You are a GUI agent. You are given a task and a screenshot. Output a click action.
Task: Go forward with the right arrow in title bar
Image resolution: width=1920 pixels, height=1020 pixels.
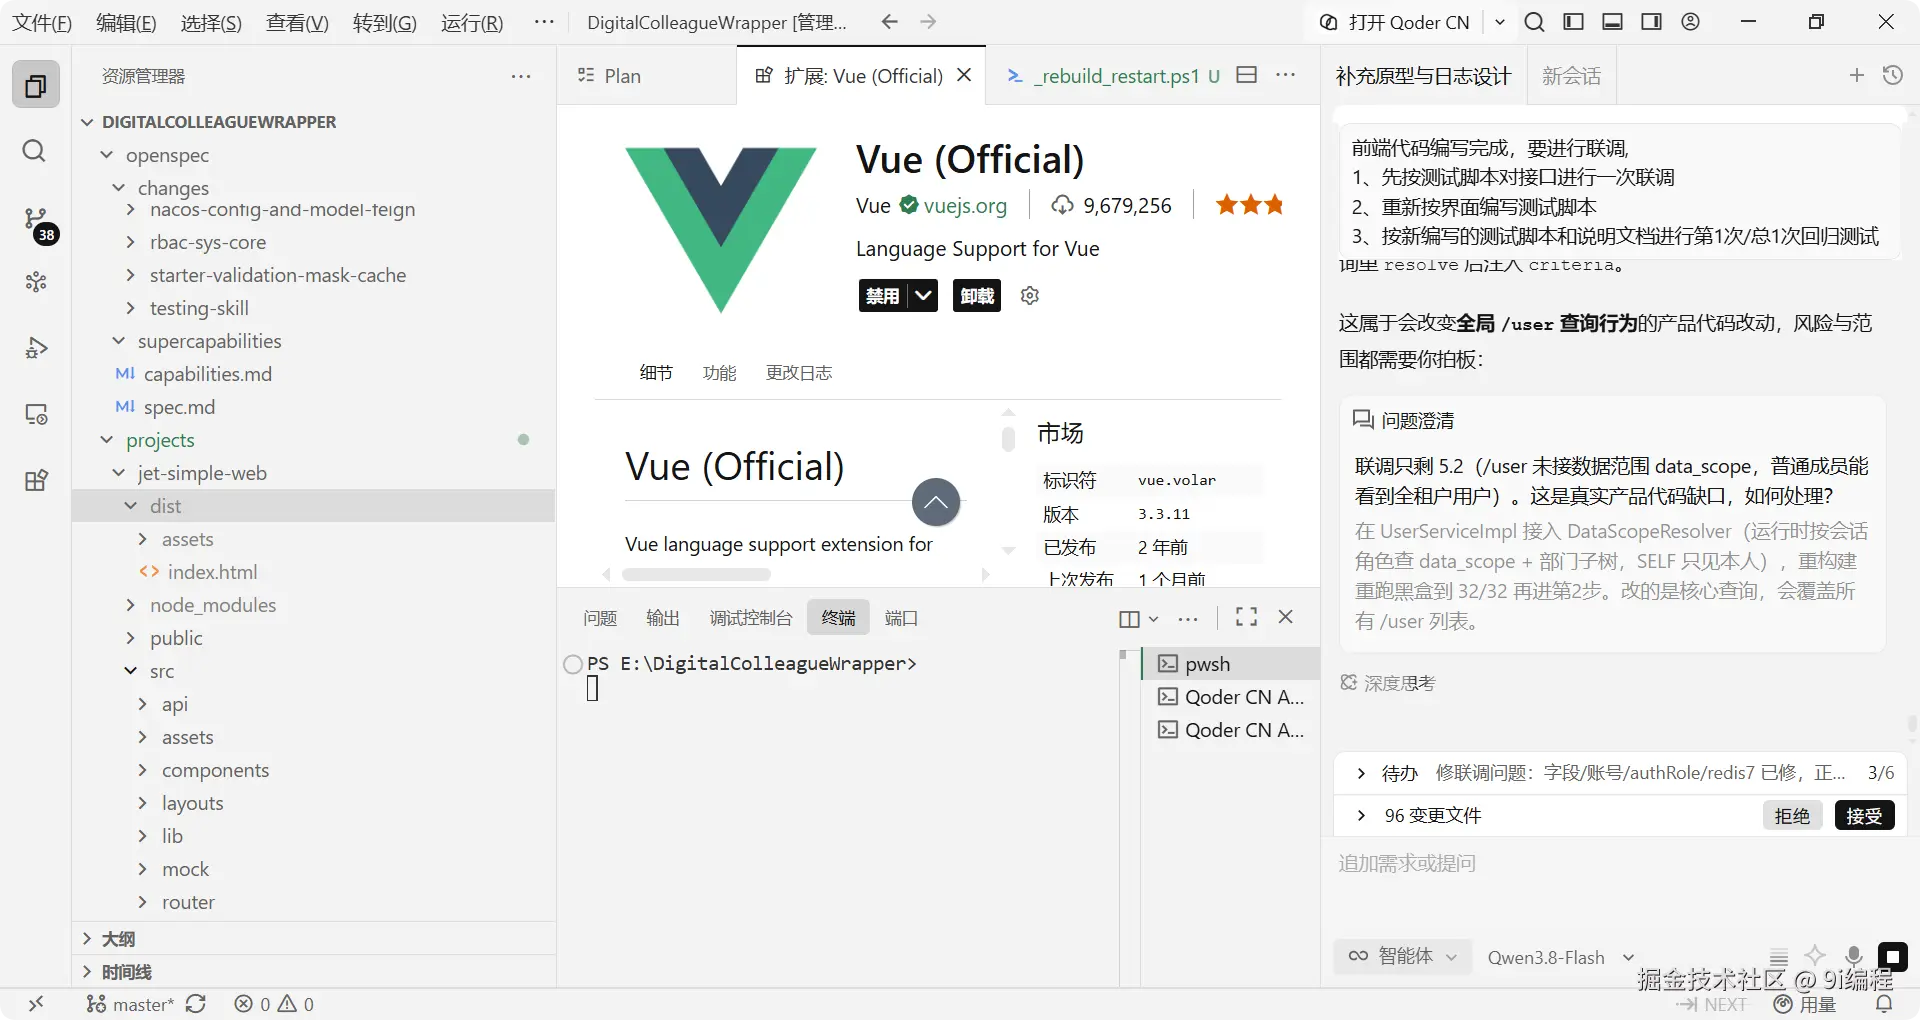pos(928,22)
